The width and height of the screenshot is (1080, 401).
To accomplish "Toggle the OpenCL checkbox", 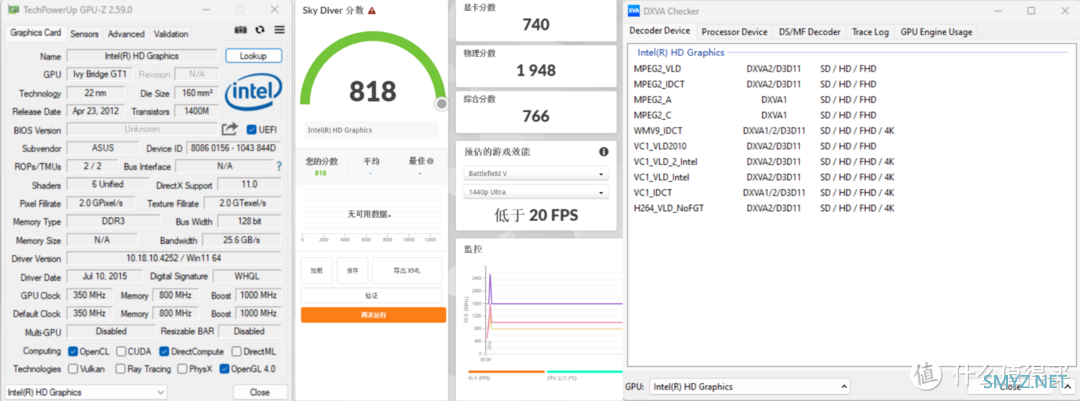I will (x=73, y=351).
